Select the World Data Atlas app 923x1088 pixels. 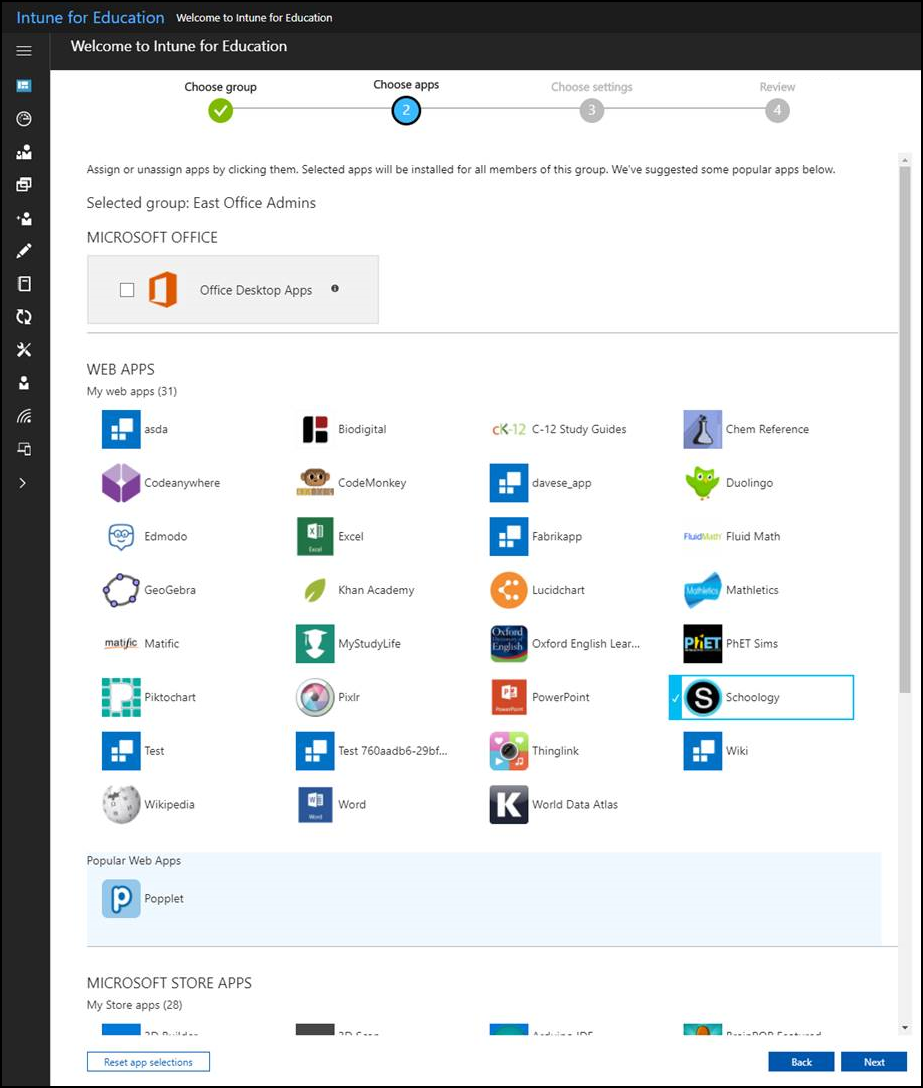point(554,804)
